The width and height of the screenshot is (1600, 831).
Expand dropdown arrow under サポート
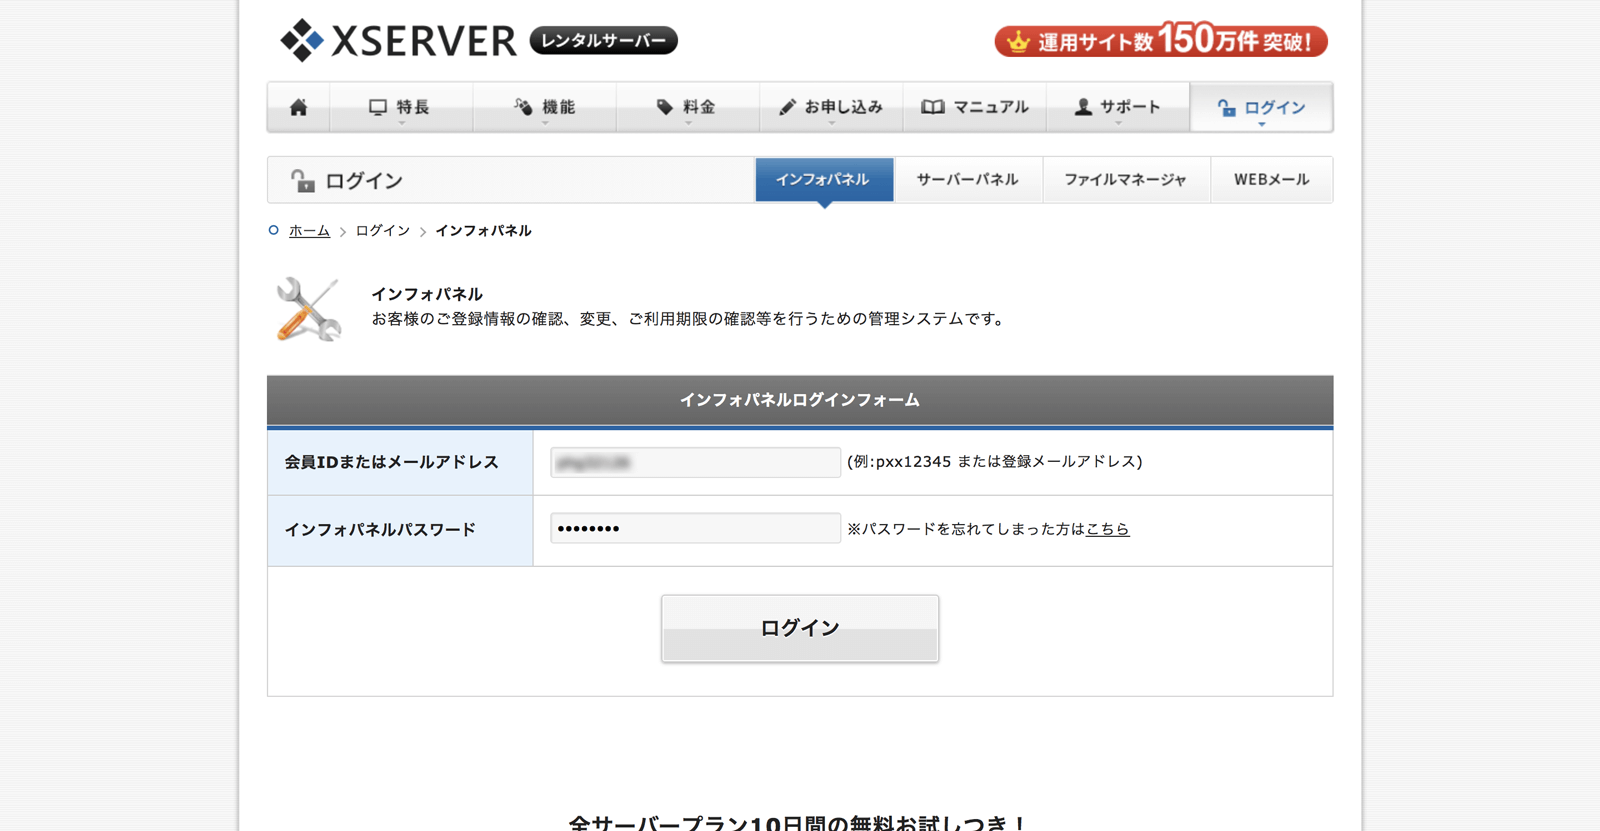[1118, 123]
